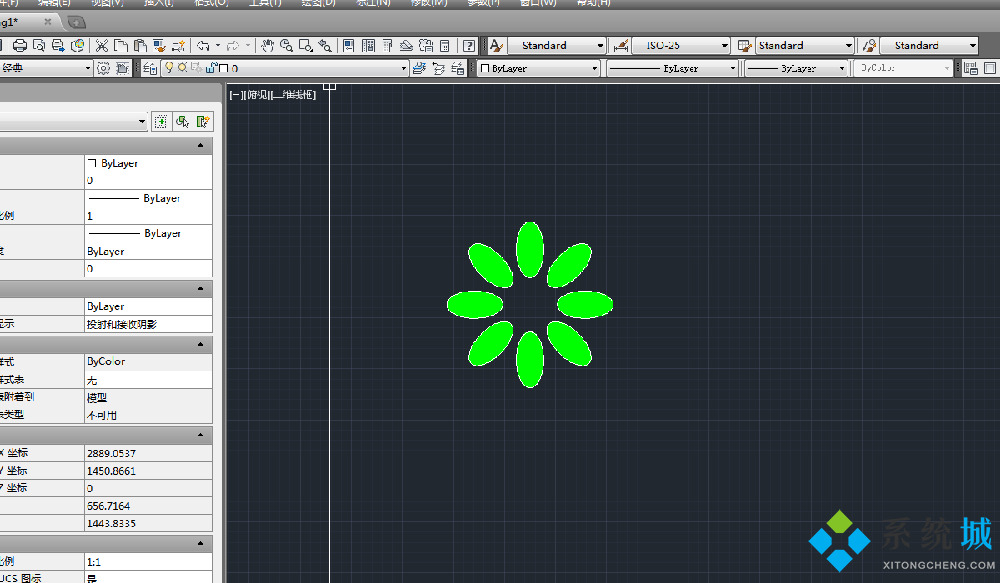Click the Text Style icon

496,45
